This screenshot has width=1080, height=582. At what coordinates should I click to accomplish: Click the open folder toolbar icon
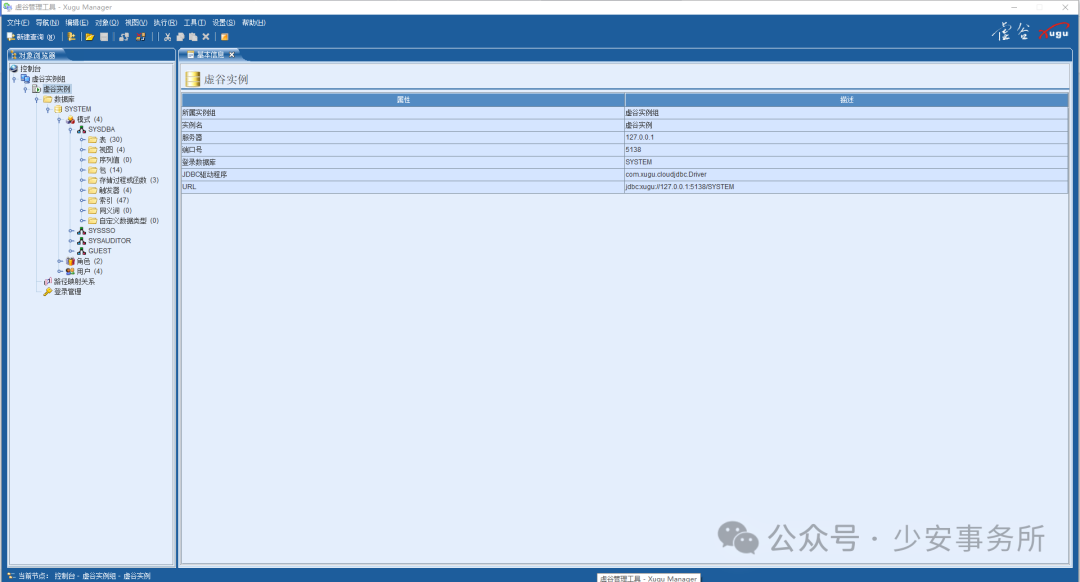click(x=90, y=37)
